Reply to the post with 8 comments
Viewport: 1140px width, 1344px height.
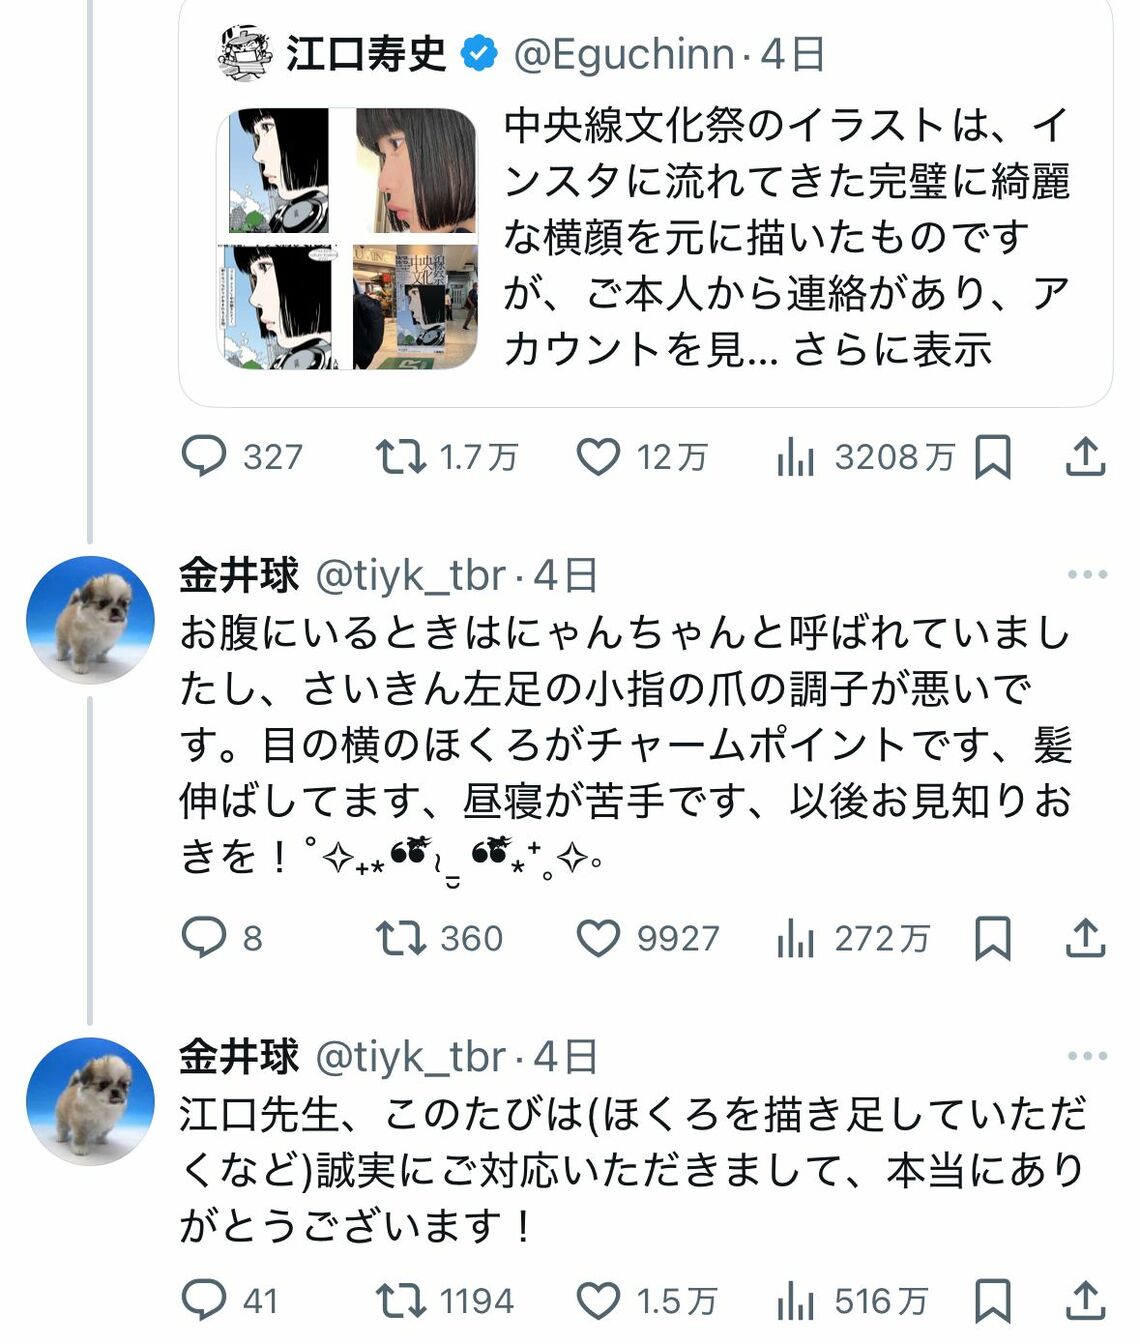(204, 938)
